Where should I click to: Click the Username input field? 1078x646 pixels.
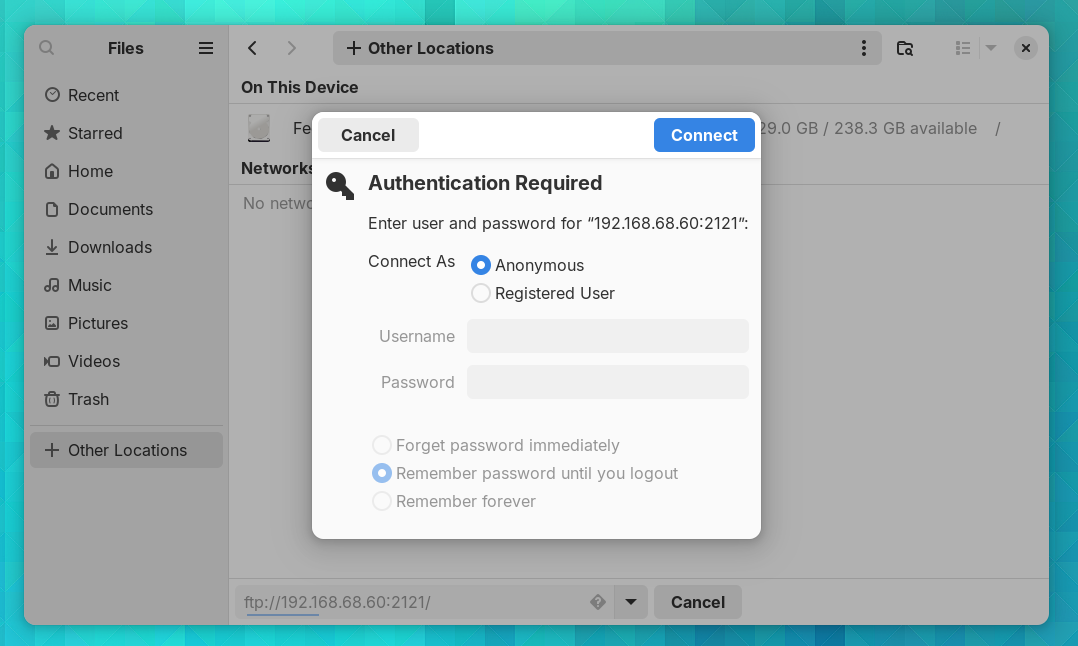(608, 336)
